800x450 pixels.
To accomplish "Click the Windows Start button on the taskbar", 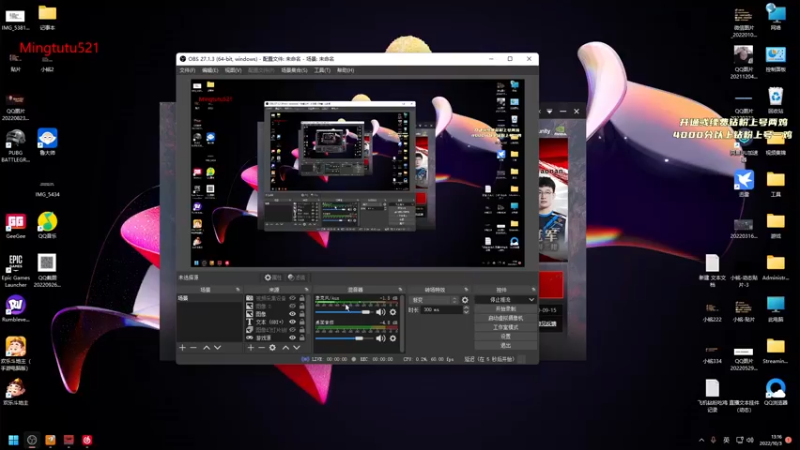I will tap(13, 440).
